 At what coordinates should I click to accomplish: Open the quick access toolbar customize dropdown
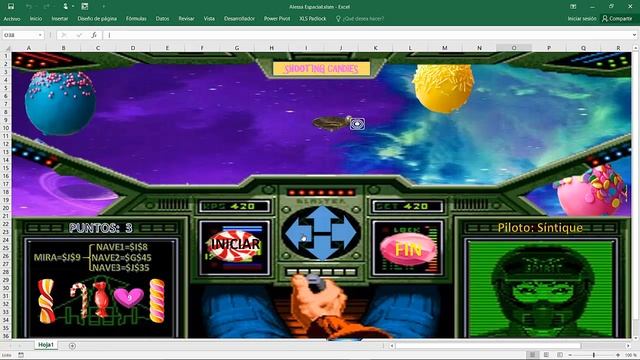click(x=104, y=7)
